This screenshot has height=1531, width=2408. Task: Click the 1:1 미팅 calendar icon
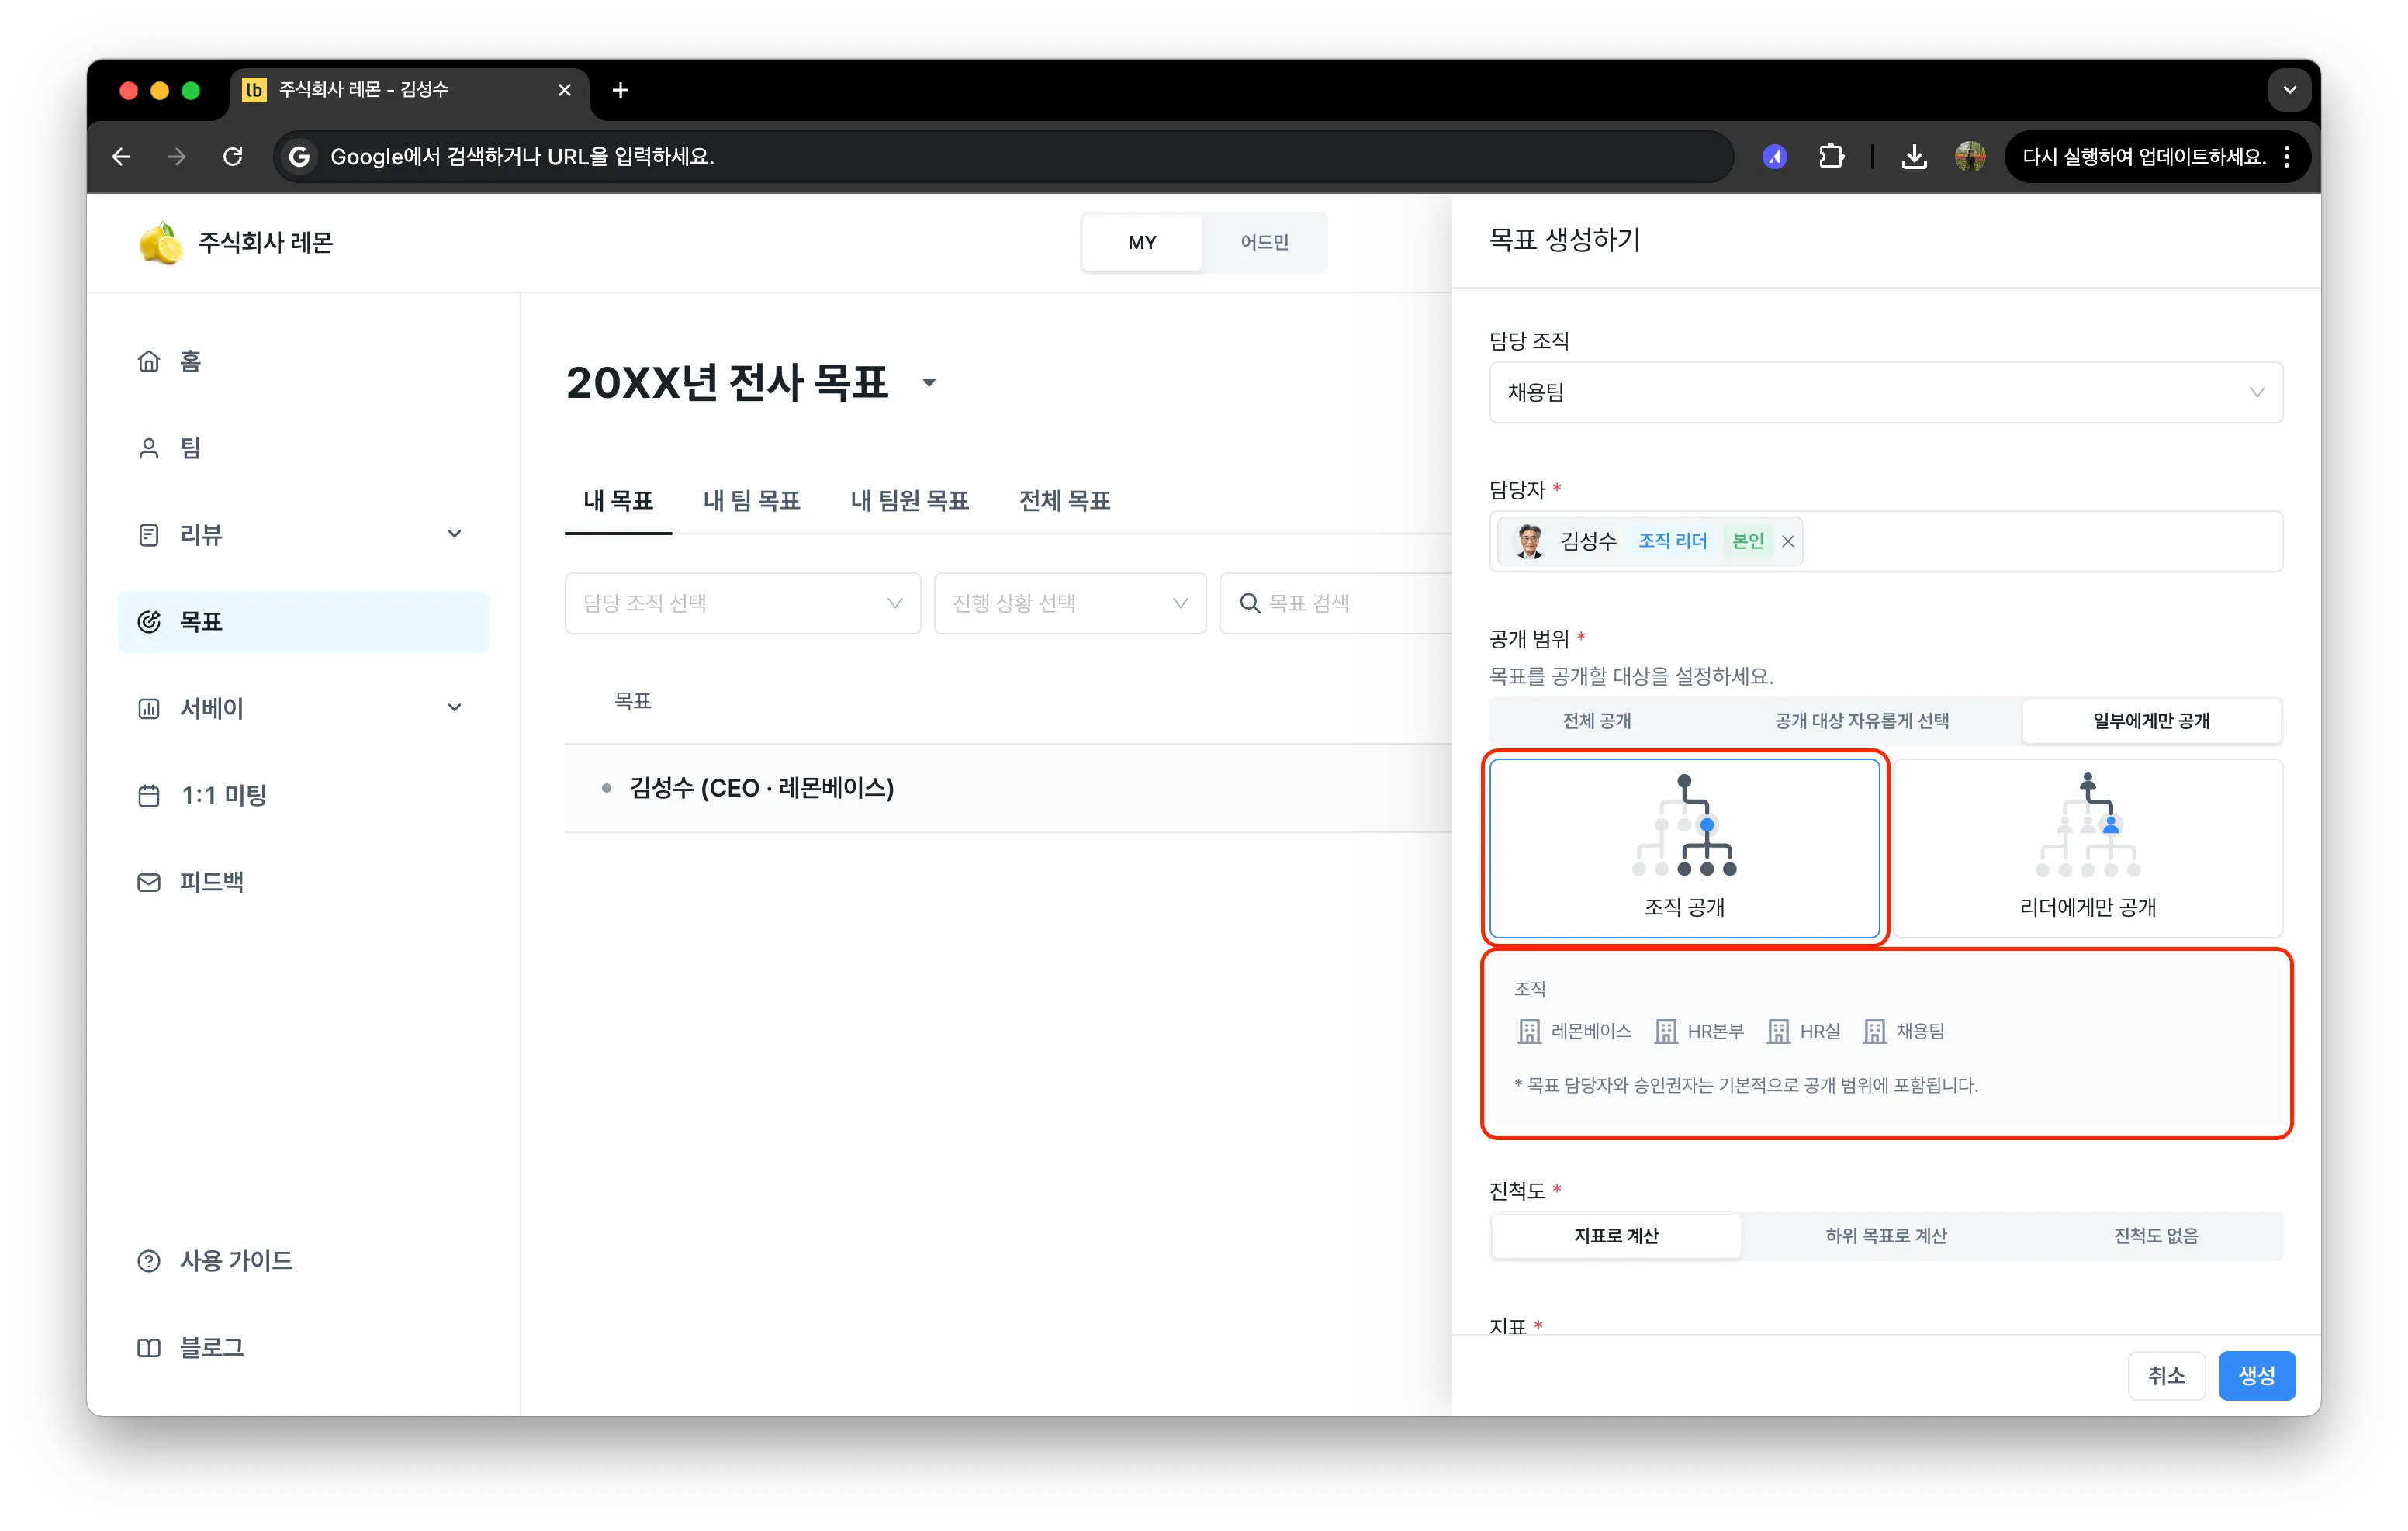pyautogui.click(x=148, y=795)
